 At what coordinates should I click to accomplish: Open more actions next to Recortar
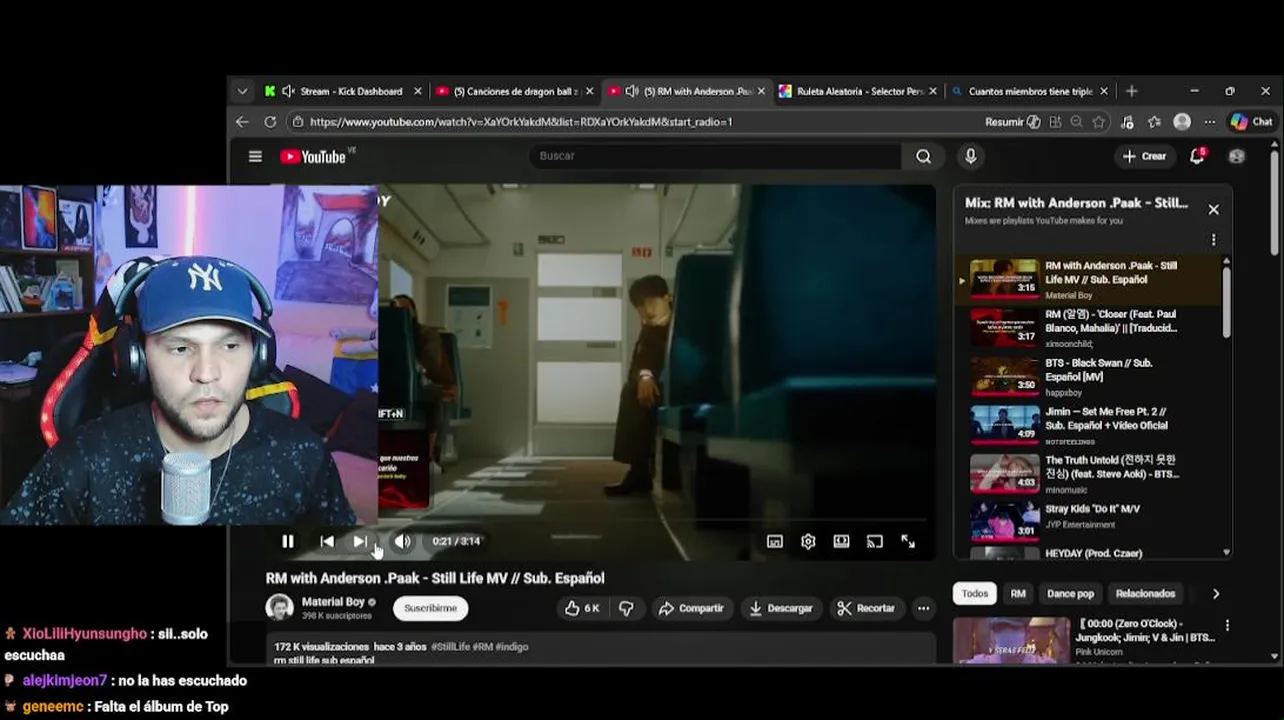[923, 608]
